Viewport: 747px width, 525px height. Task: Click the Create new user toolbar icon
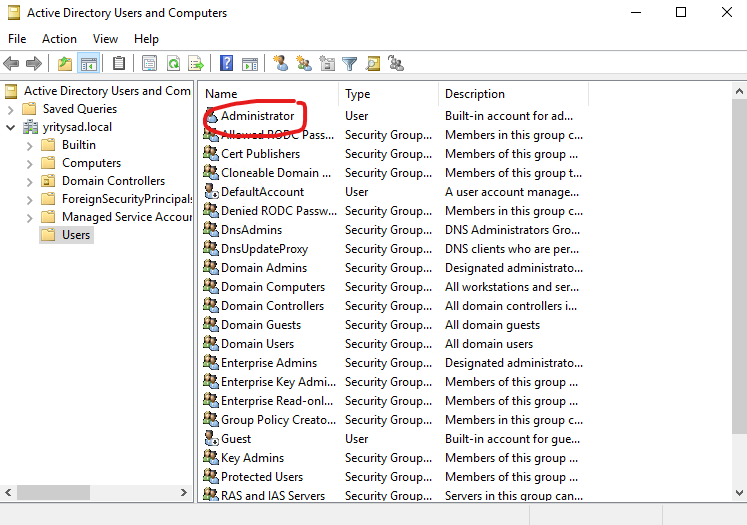click(x=280, y=63)
